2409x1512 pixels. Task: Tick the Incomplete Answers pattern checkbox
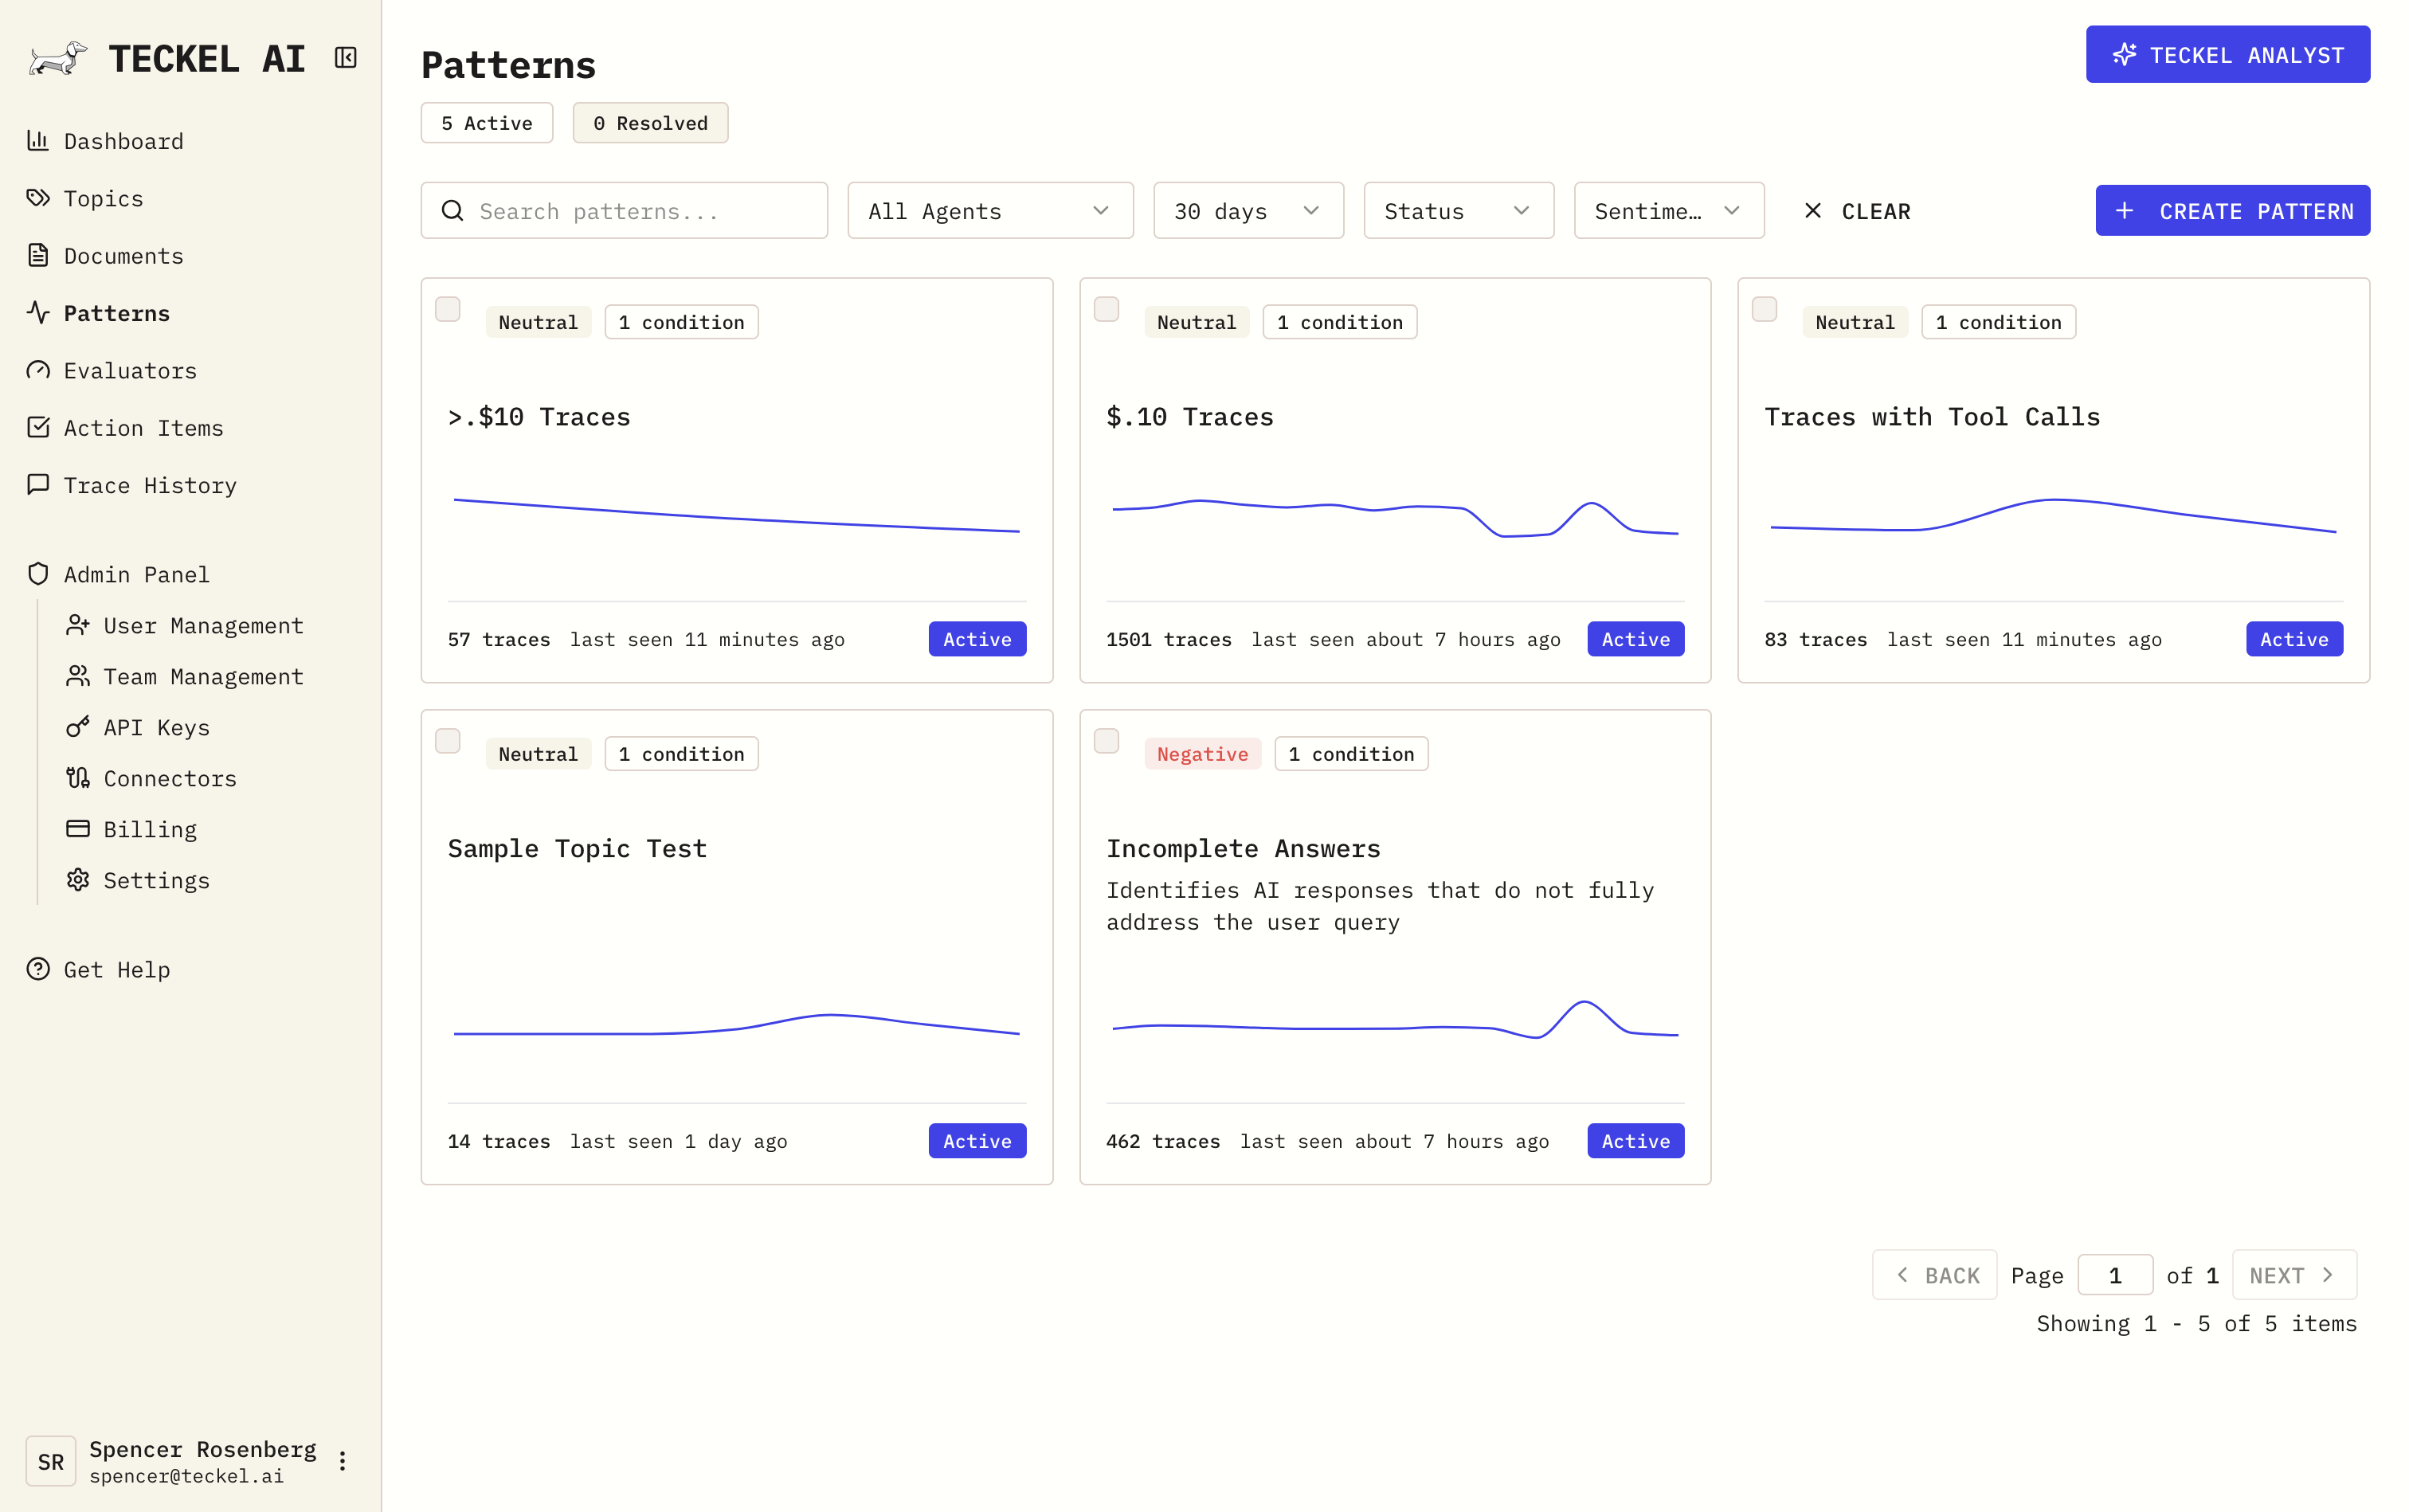pyautogui.click(x=1106, y=741)
